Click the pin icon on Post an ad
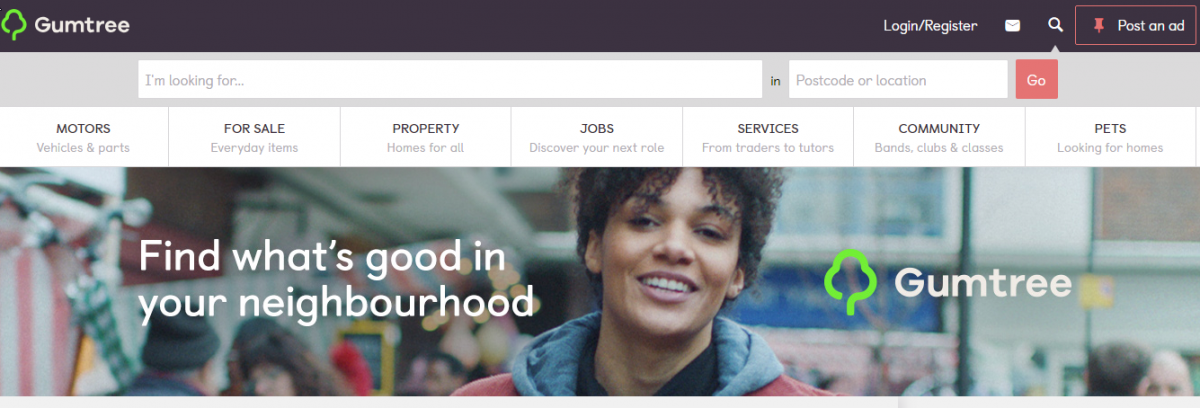This screenshot has height=408, width=1200. pos(1099,26)
